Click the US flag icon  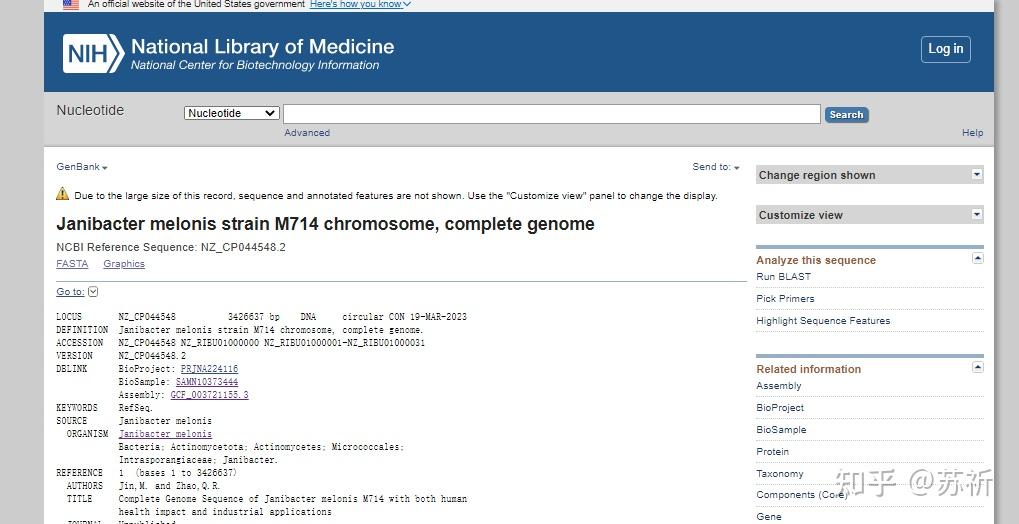tap(70, 5)
